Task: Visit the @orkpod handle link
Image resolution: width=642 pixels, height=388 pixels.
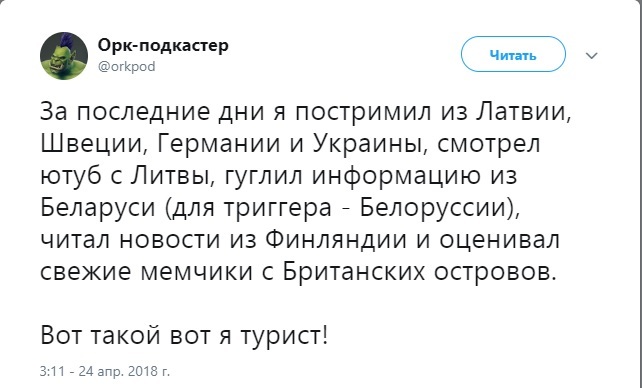Action: click(127, 66)
